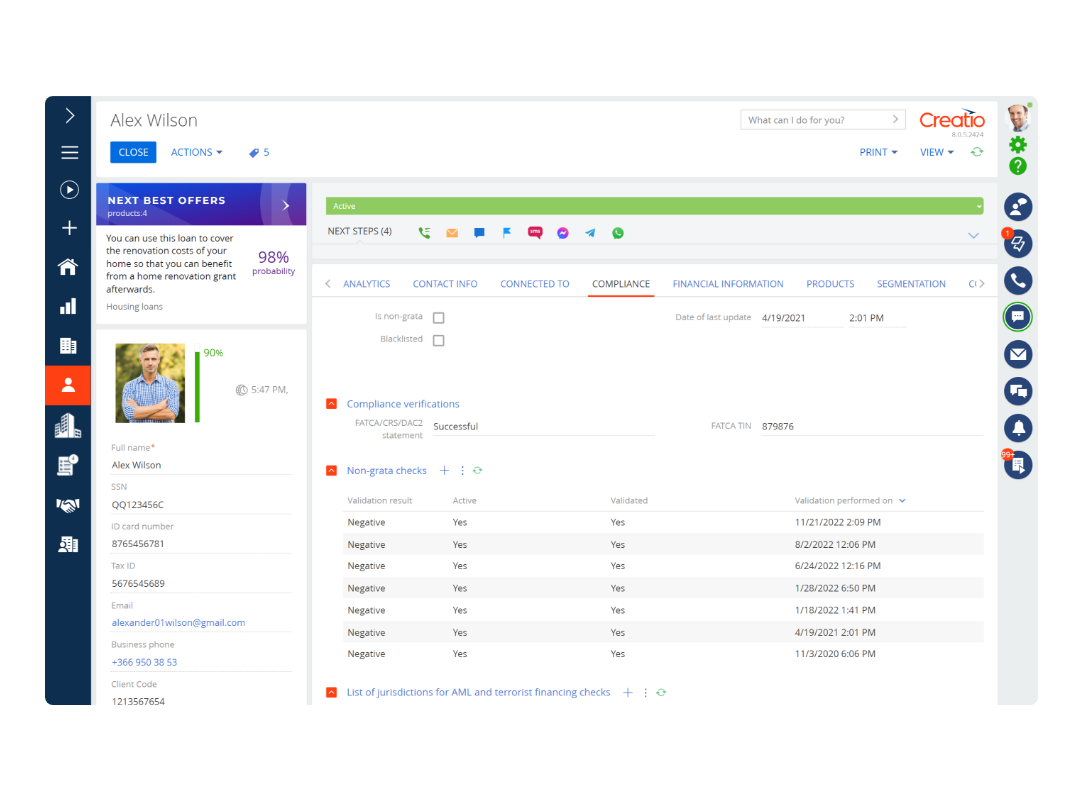1082x800 pixels.
Task: Expand the View dropdown menu
Action: point(936,152)
